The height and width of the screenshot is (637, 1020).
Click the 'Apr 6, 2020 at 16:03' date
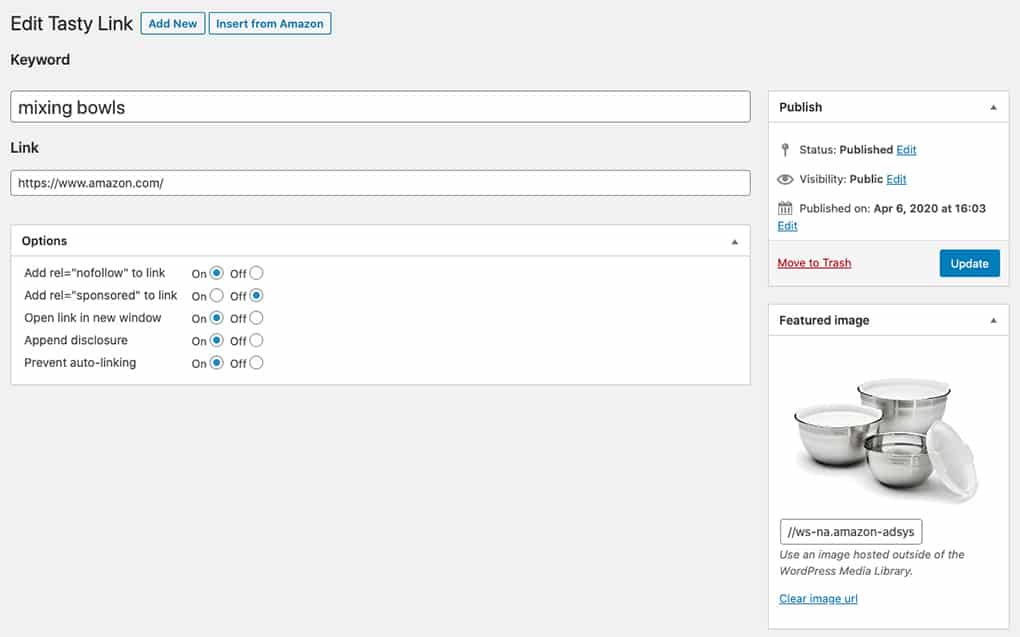tap(930, 208)
